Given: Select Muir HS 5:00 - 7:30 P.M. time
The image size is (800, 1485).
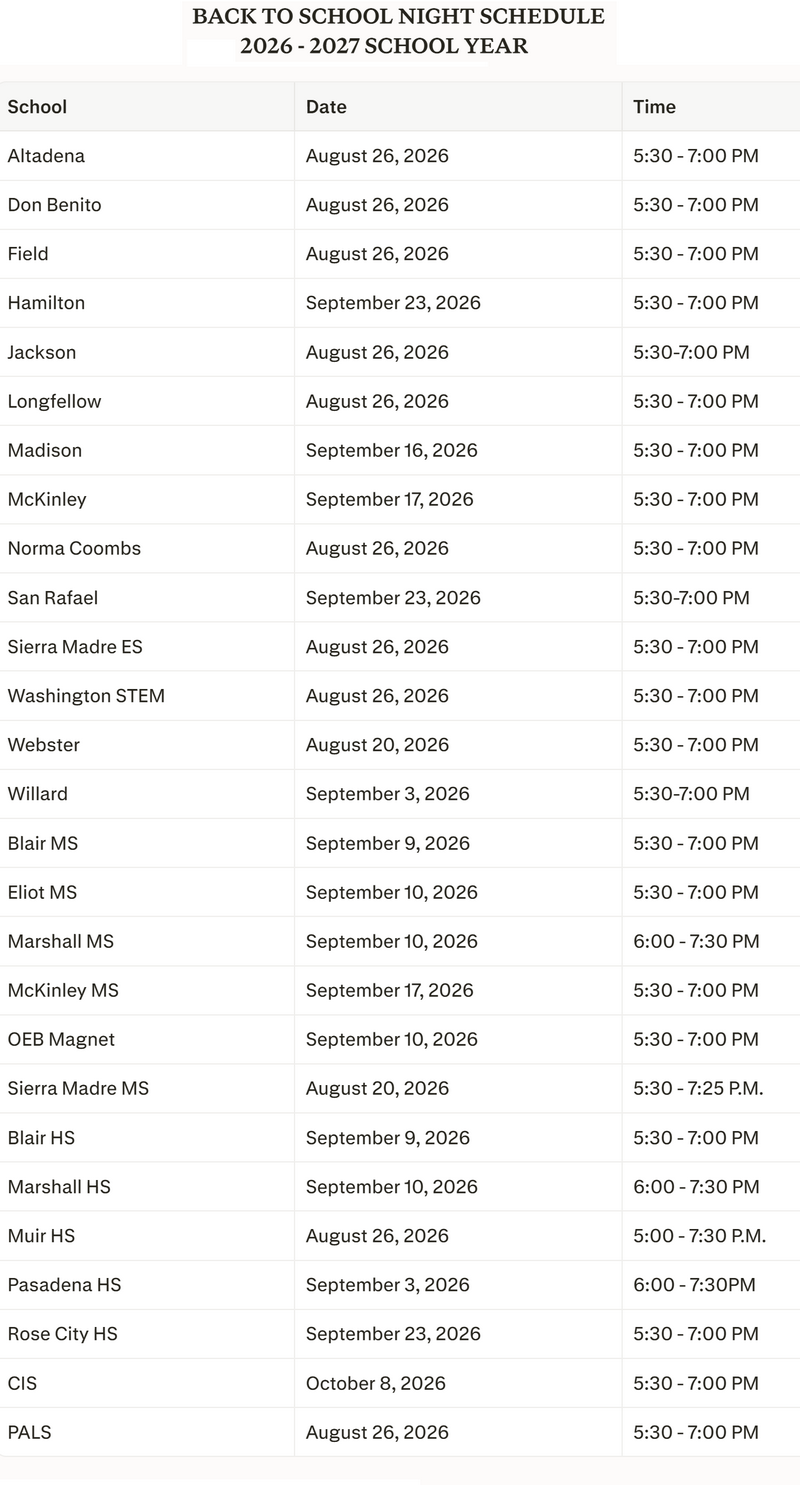Looking at the screenshot, I should (700, 1236).
